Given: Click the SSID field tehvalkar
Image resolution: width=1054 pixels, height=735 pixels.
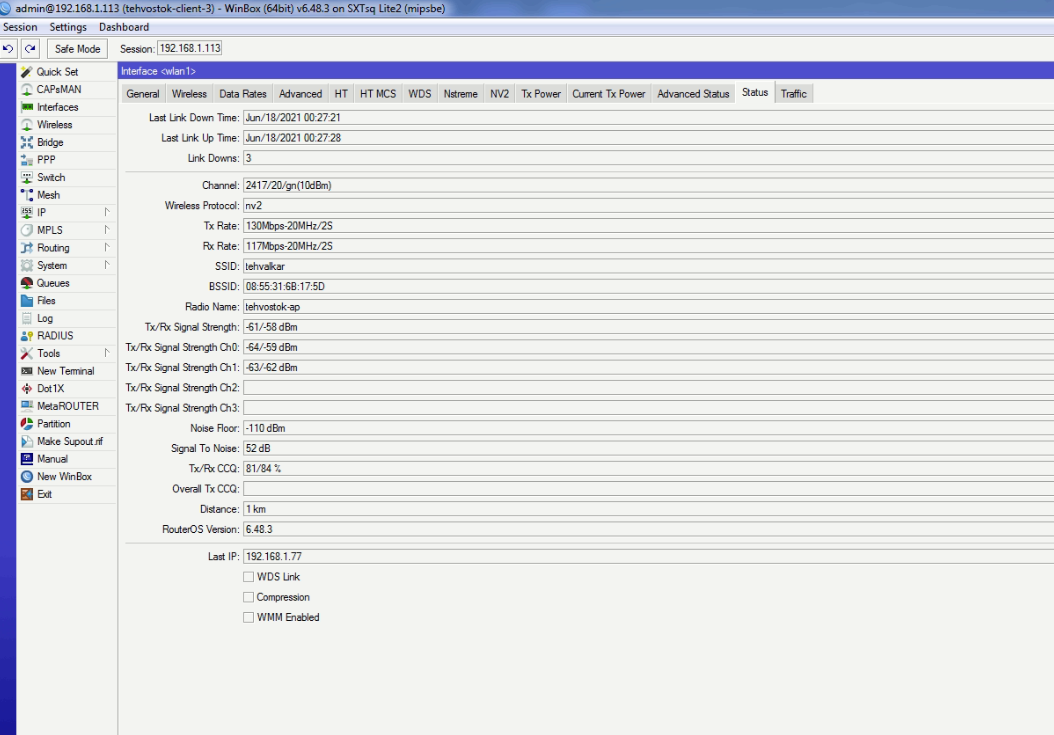Looking at the screenshot, I should click(648, 266).
